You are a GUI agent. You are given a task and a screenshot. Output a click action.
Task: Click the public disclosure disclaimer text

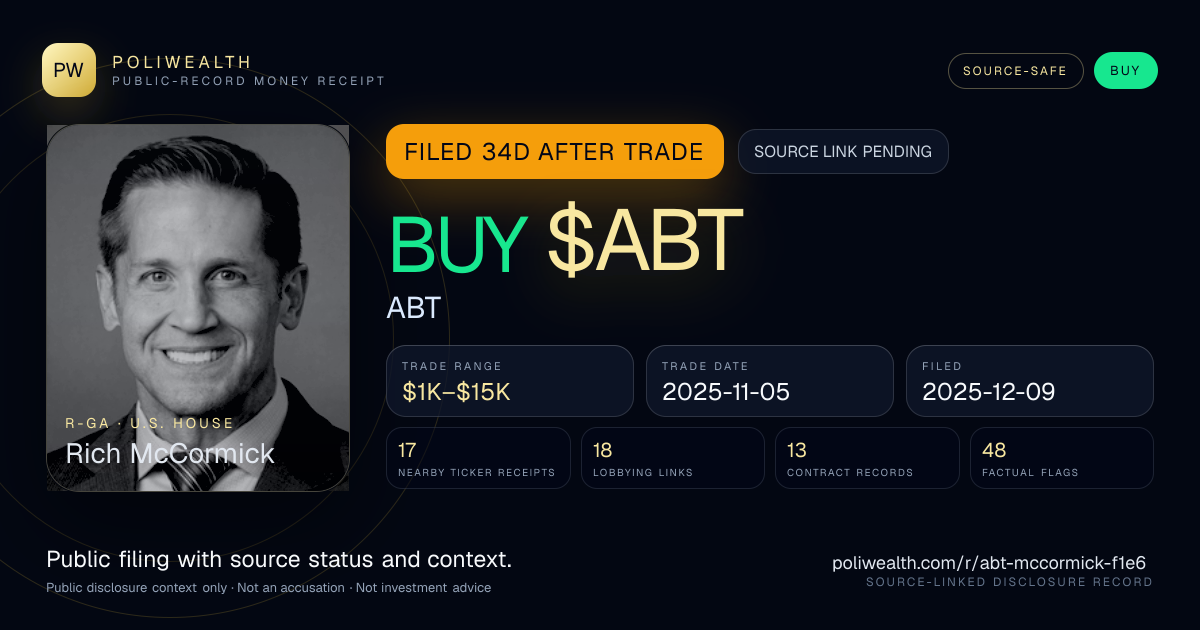coord(268,588)
